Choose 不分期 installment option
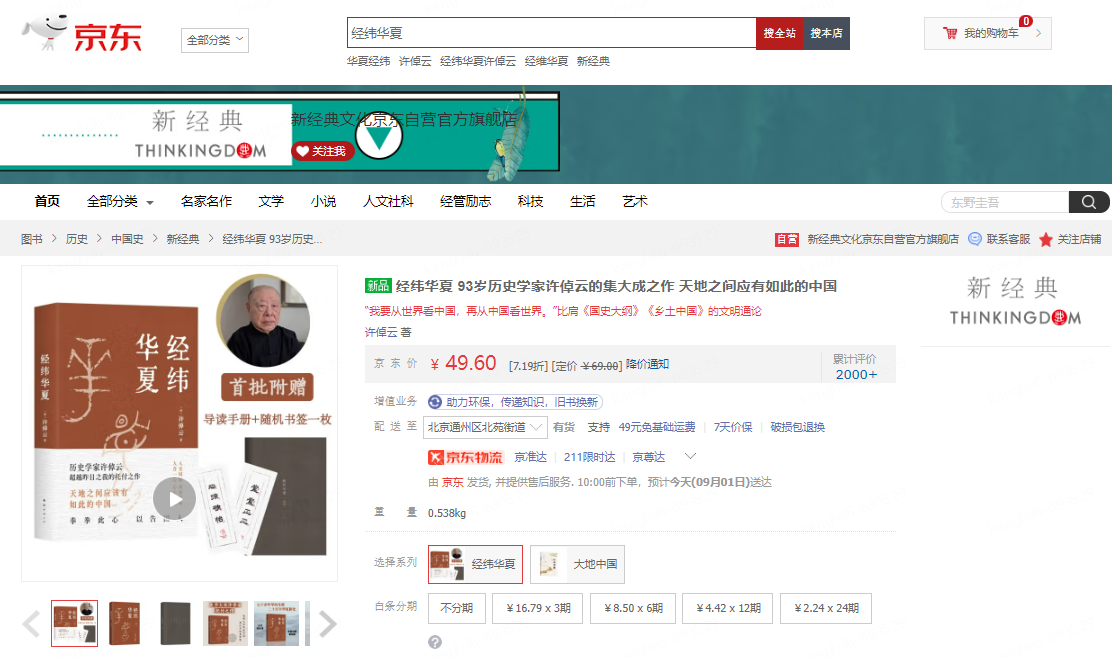This screenshot has width=1112, height=658. pos(457,608)
